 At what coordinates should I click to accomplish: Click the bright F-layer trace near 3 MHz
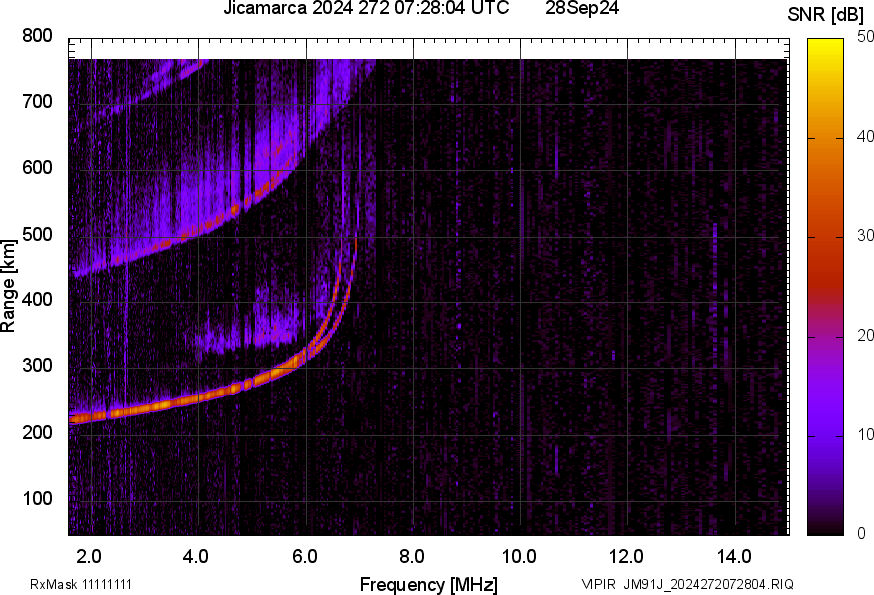(x=145, y=408)
